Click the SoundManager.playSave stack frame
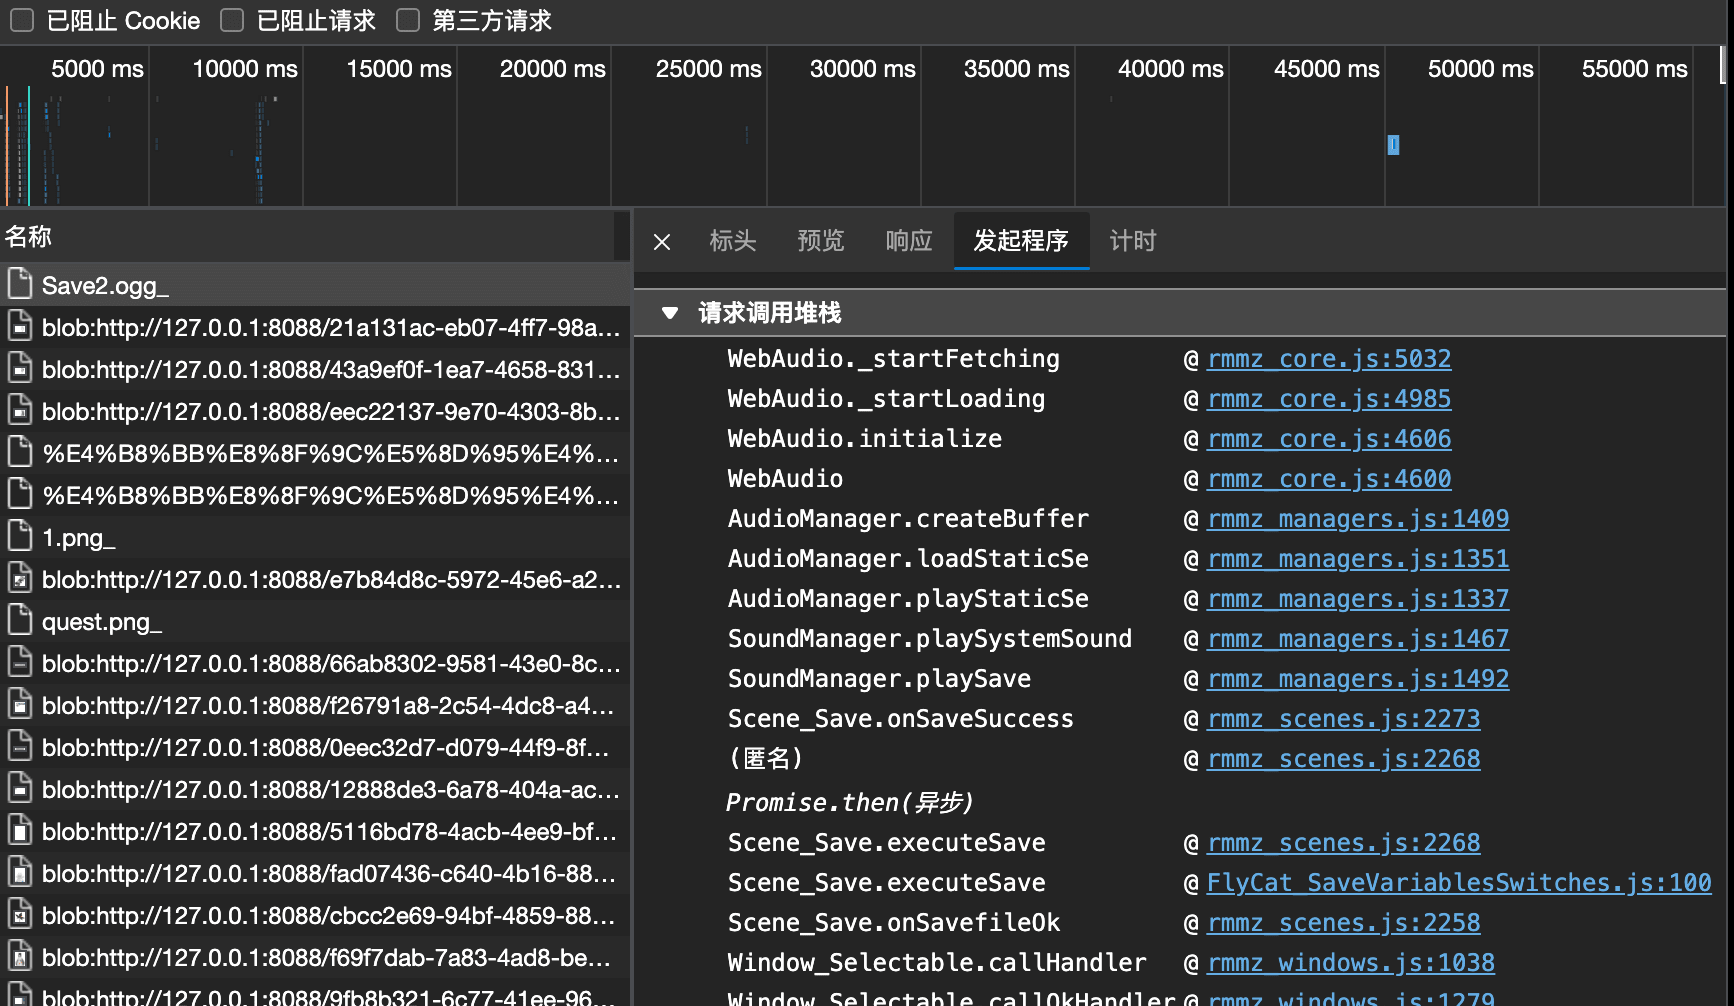This screenshot has height=1006, width=1734. pyautogui.click(x=879, y=679)
